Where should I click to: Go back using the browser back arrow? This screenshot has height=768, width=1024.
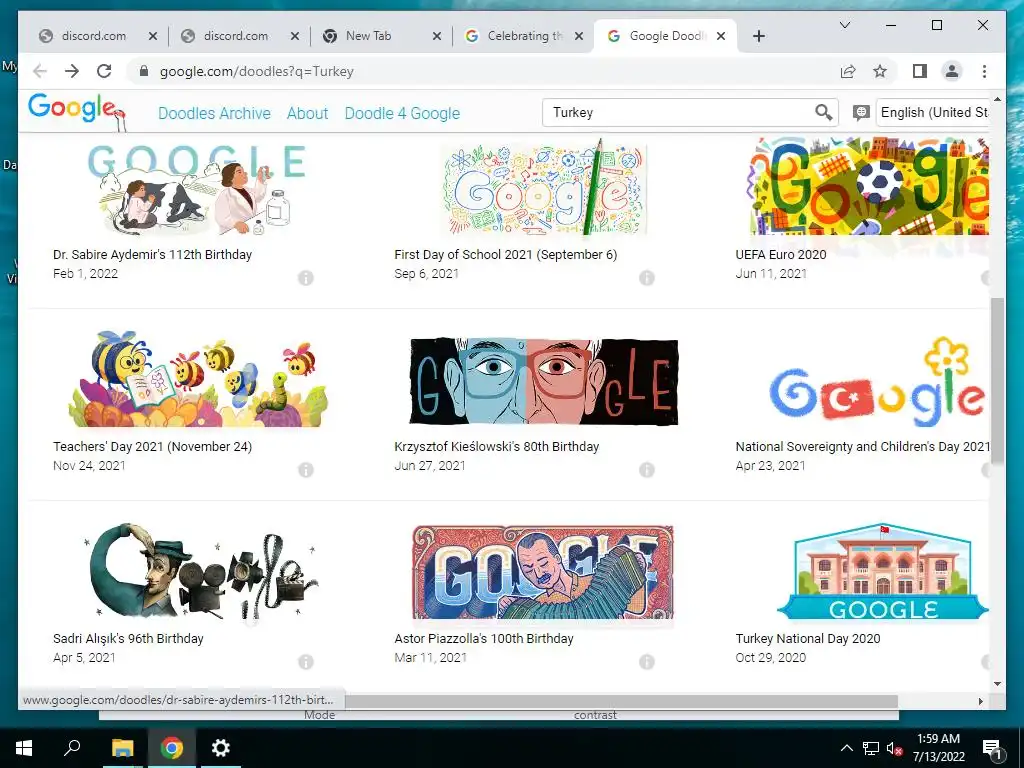point(40,71)
